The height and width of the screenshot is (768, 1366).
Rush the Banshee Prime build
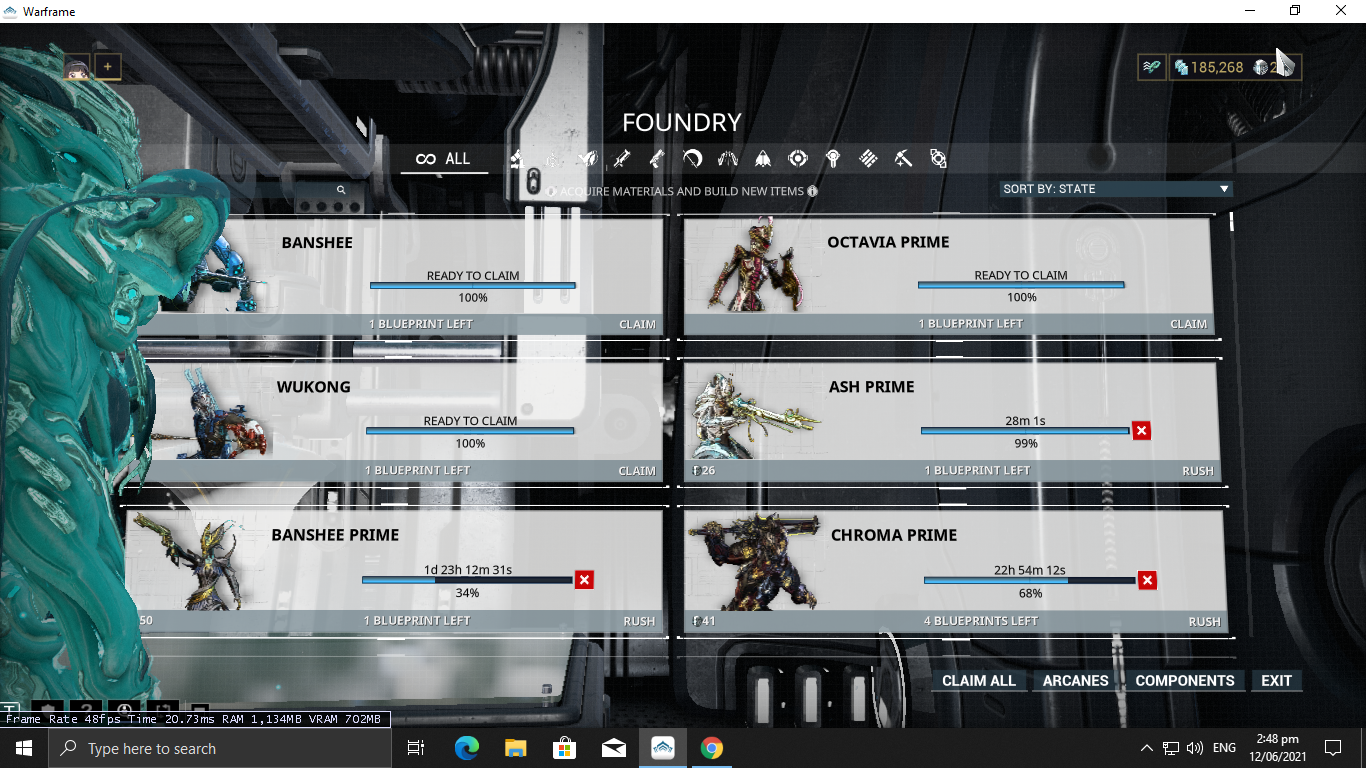tap(639, 621)
